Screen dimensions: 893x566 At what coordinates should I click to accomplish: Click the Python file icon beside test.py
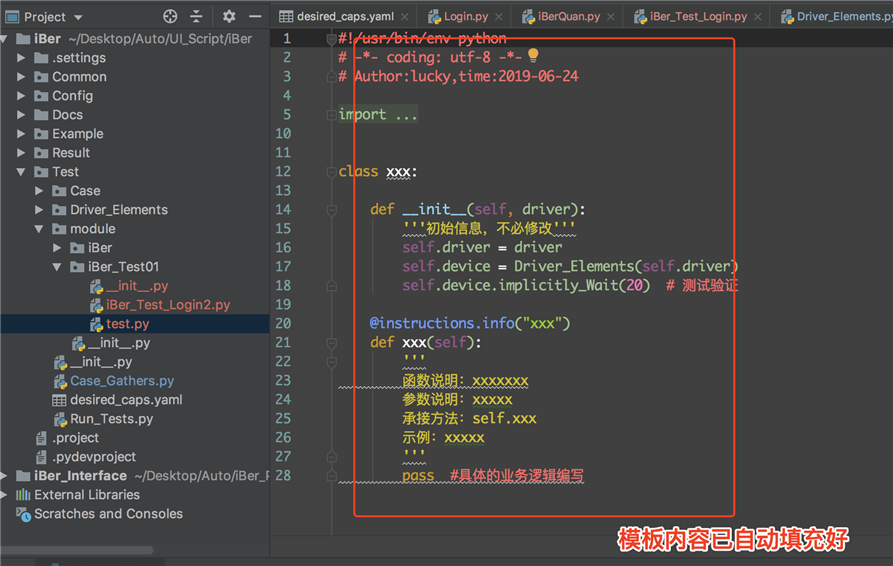tap(96, 324)
